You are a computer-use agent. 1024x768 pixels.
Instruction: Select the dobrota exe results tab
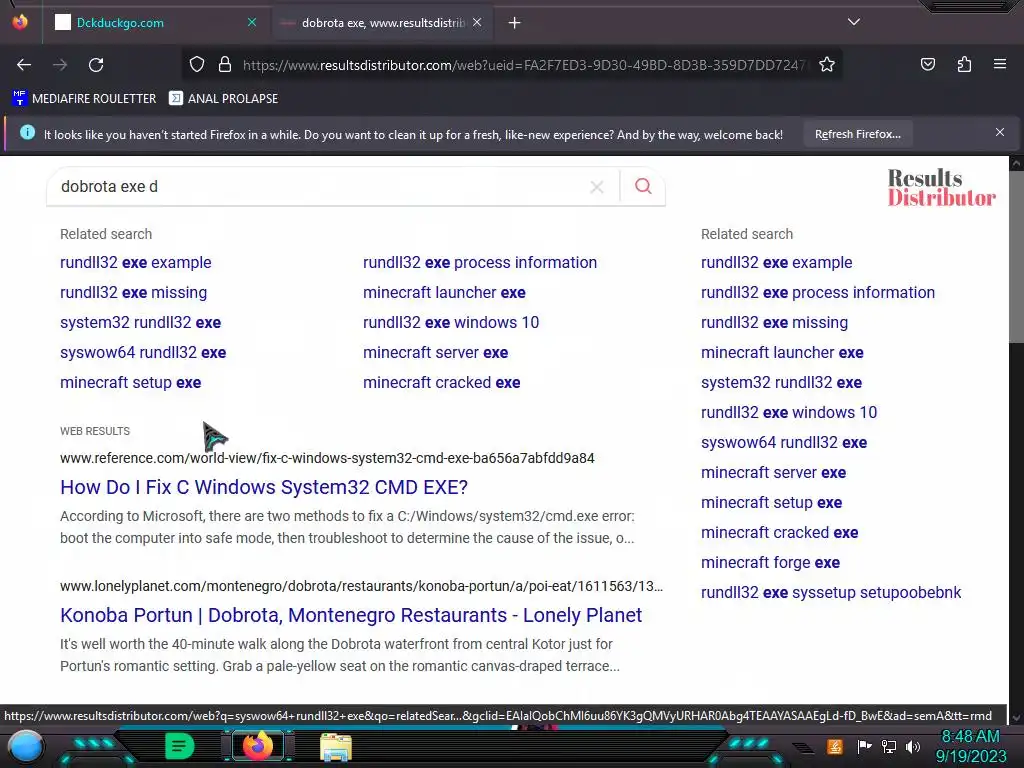tap(383, 23)
